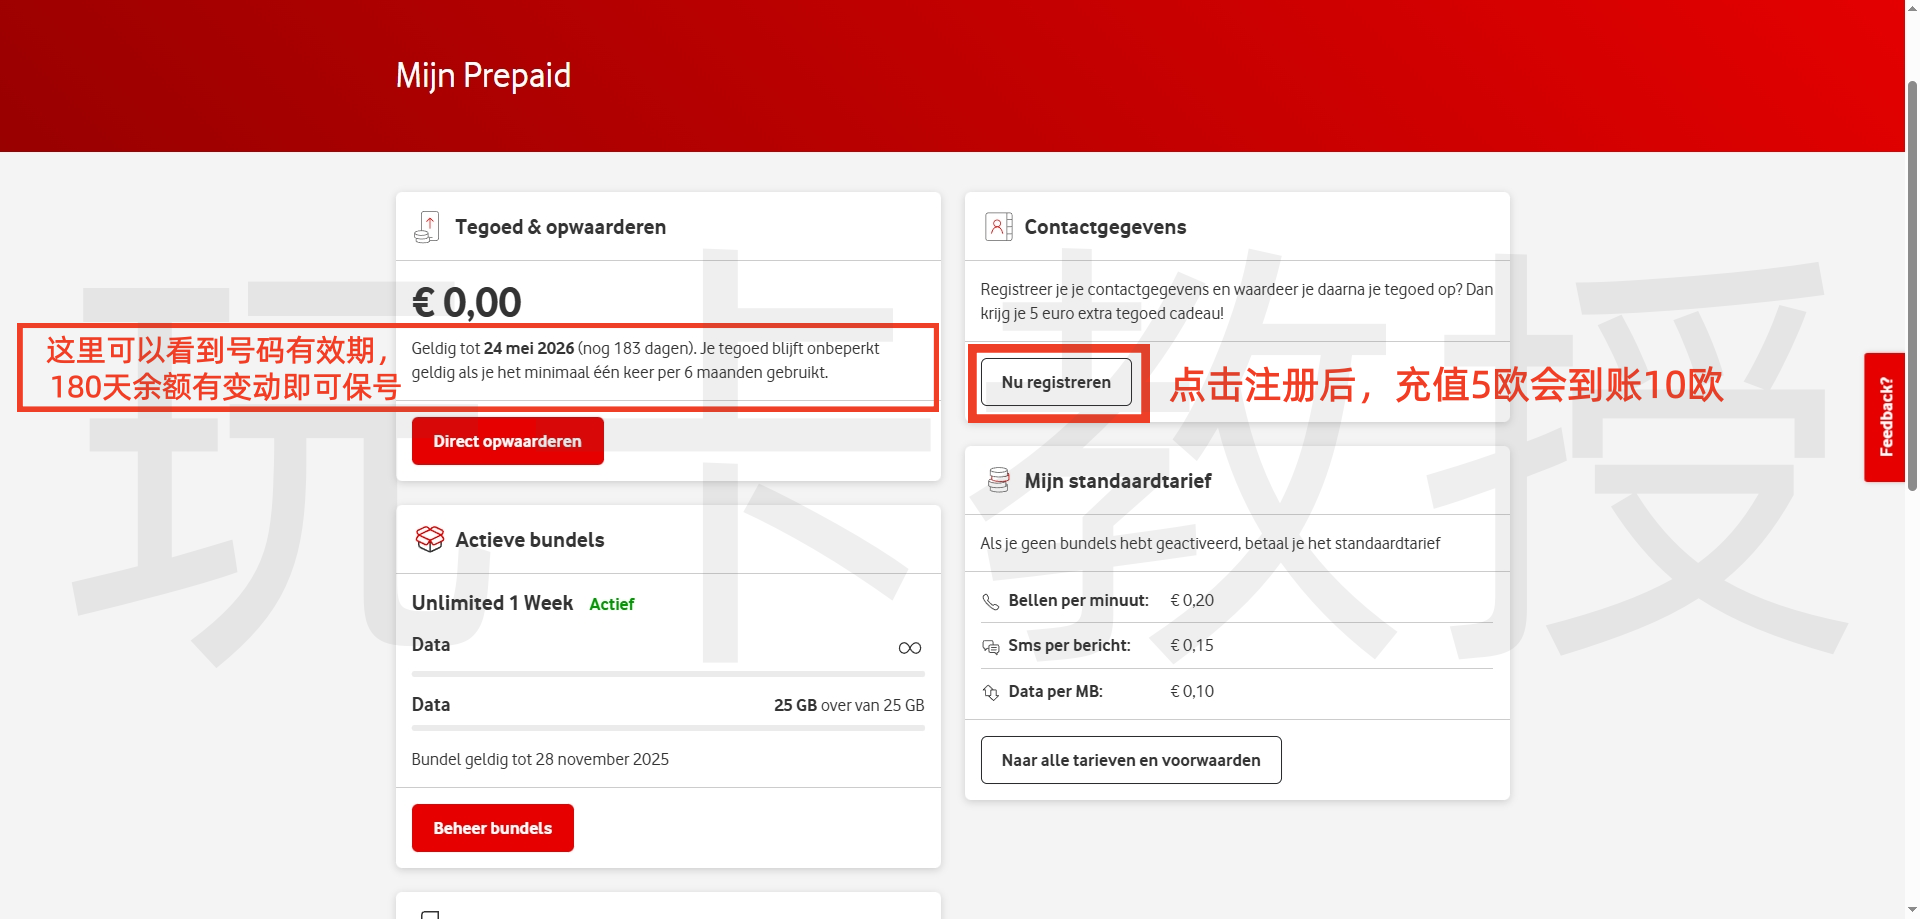Click the Mijn Prepaid page header
Screen dimensions: 1920x919
483,75
